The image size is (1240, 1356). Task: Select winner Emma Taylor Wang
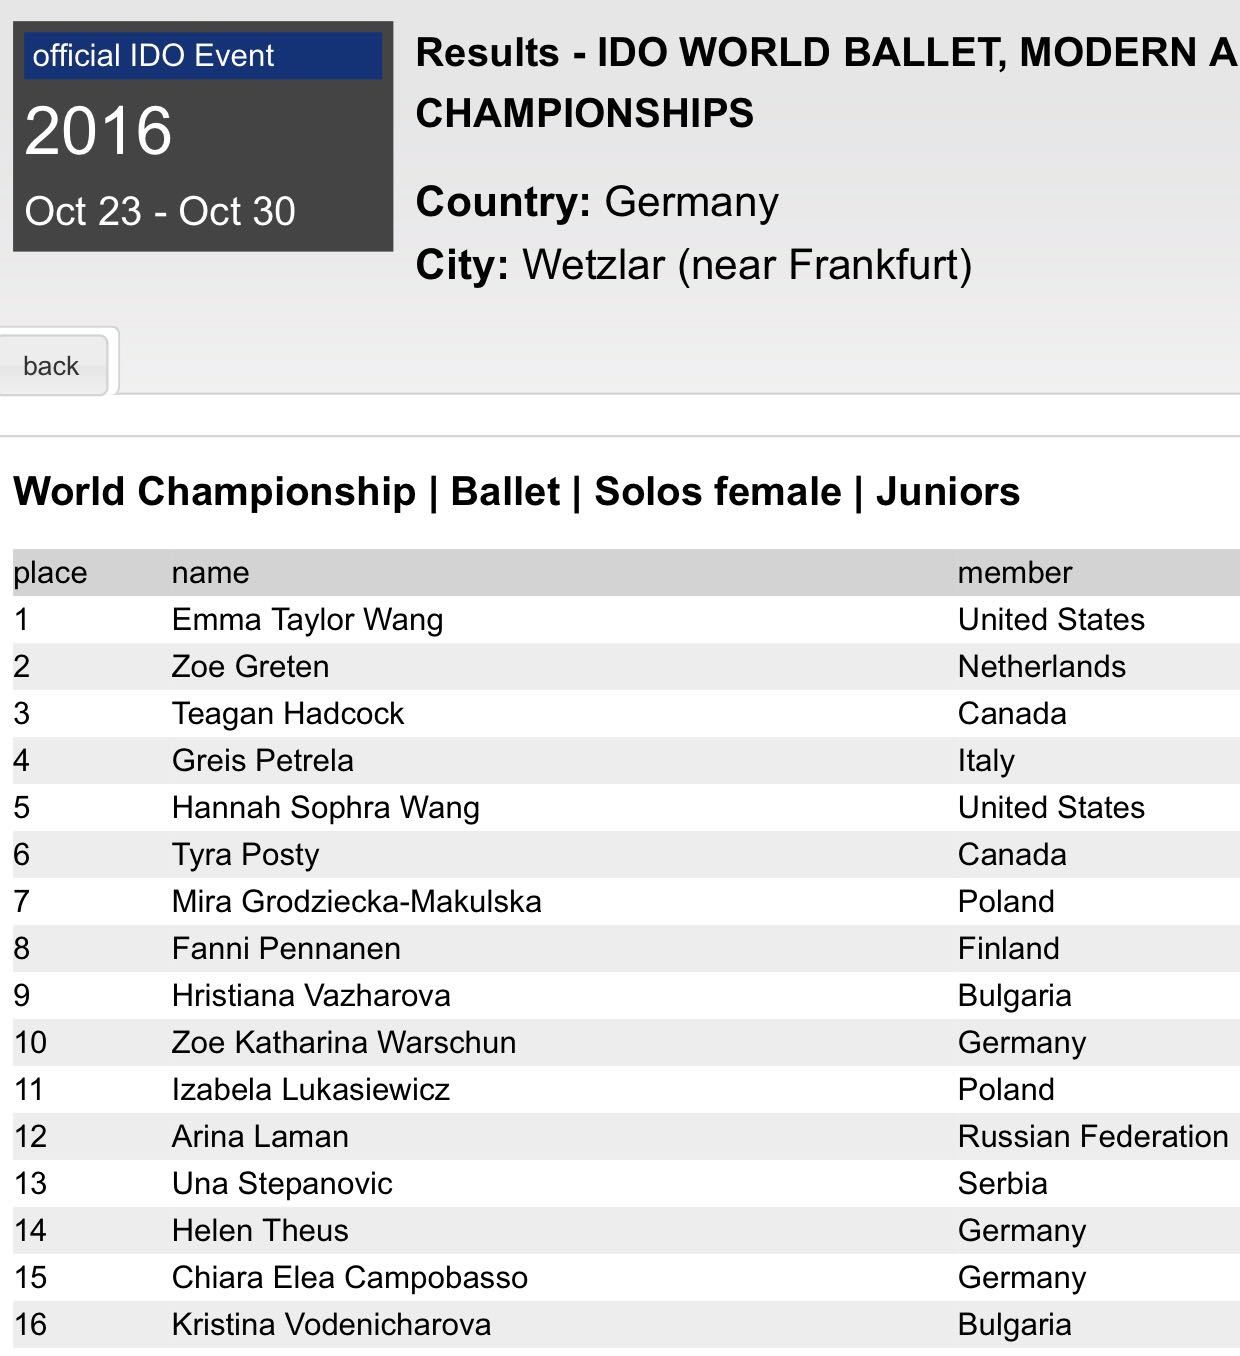(x=307, y=620)
